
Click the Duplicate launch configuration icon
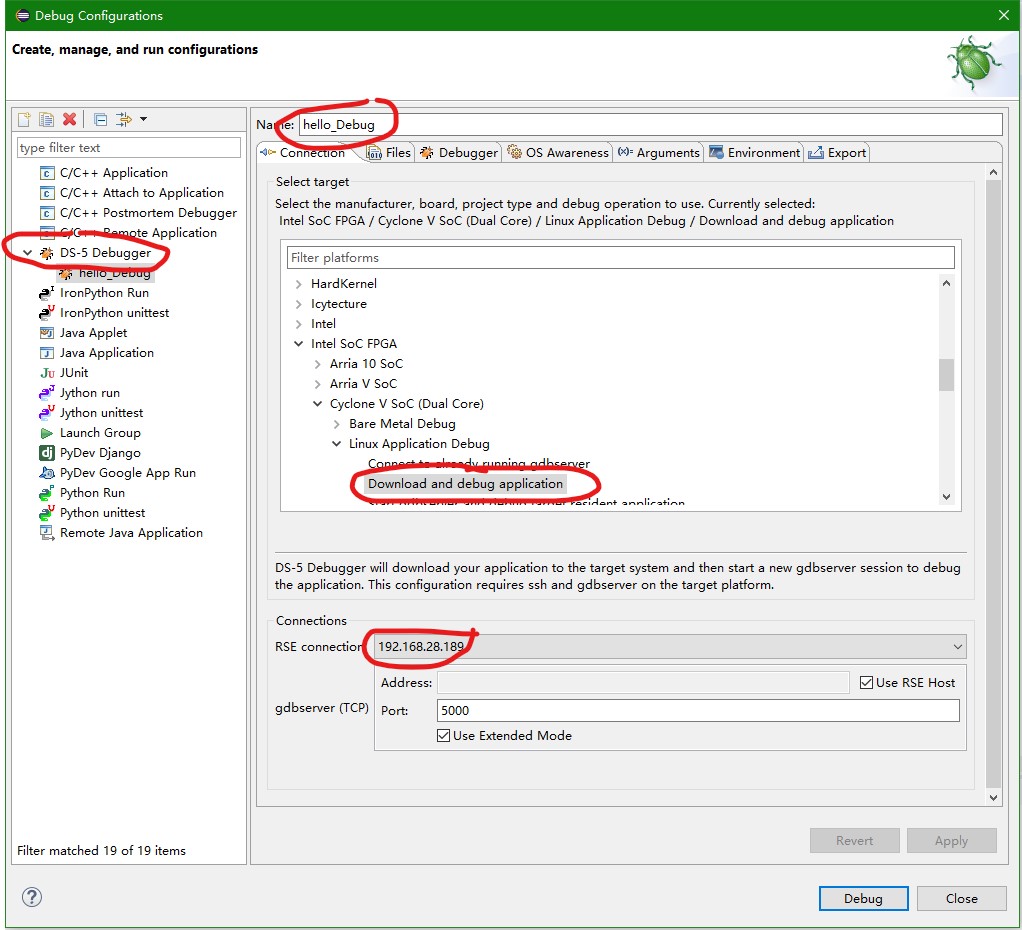[46, 119]
